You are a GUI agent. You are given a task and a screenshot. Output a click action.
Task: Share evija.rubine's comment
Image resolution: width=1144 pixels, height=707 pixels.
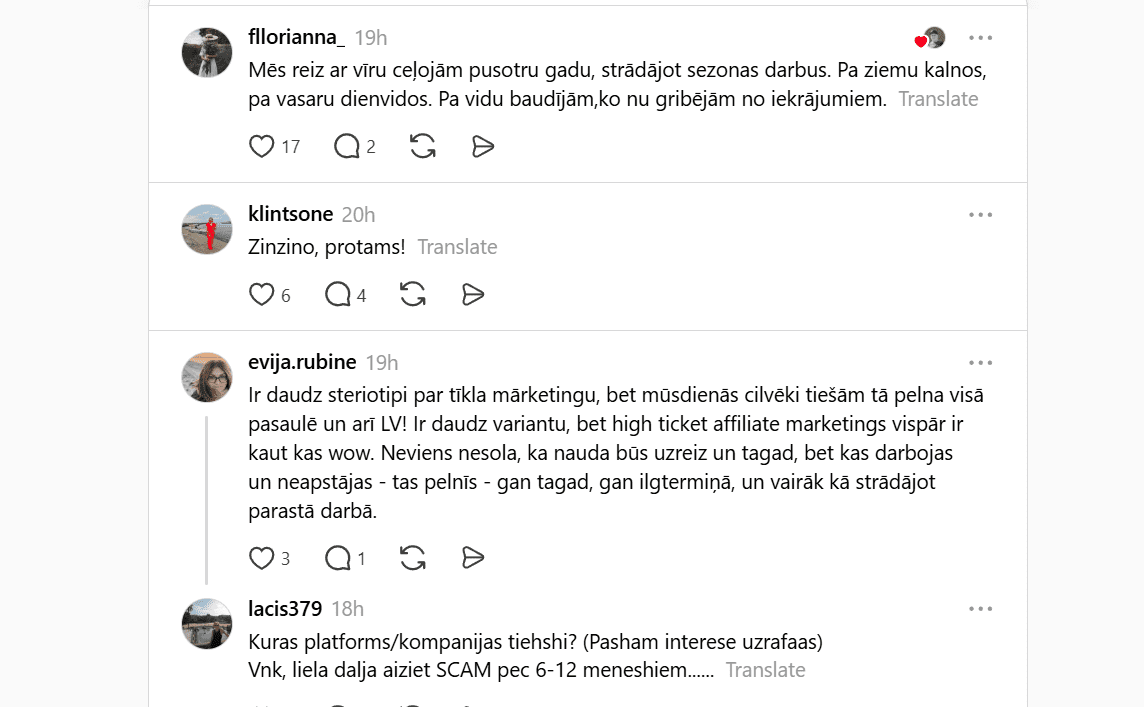pyautogui.click(x=473, y=558)
